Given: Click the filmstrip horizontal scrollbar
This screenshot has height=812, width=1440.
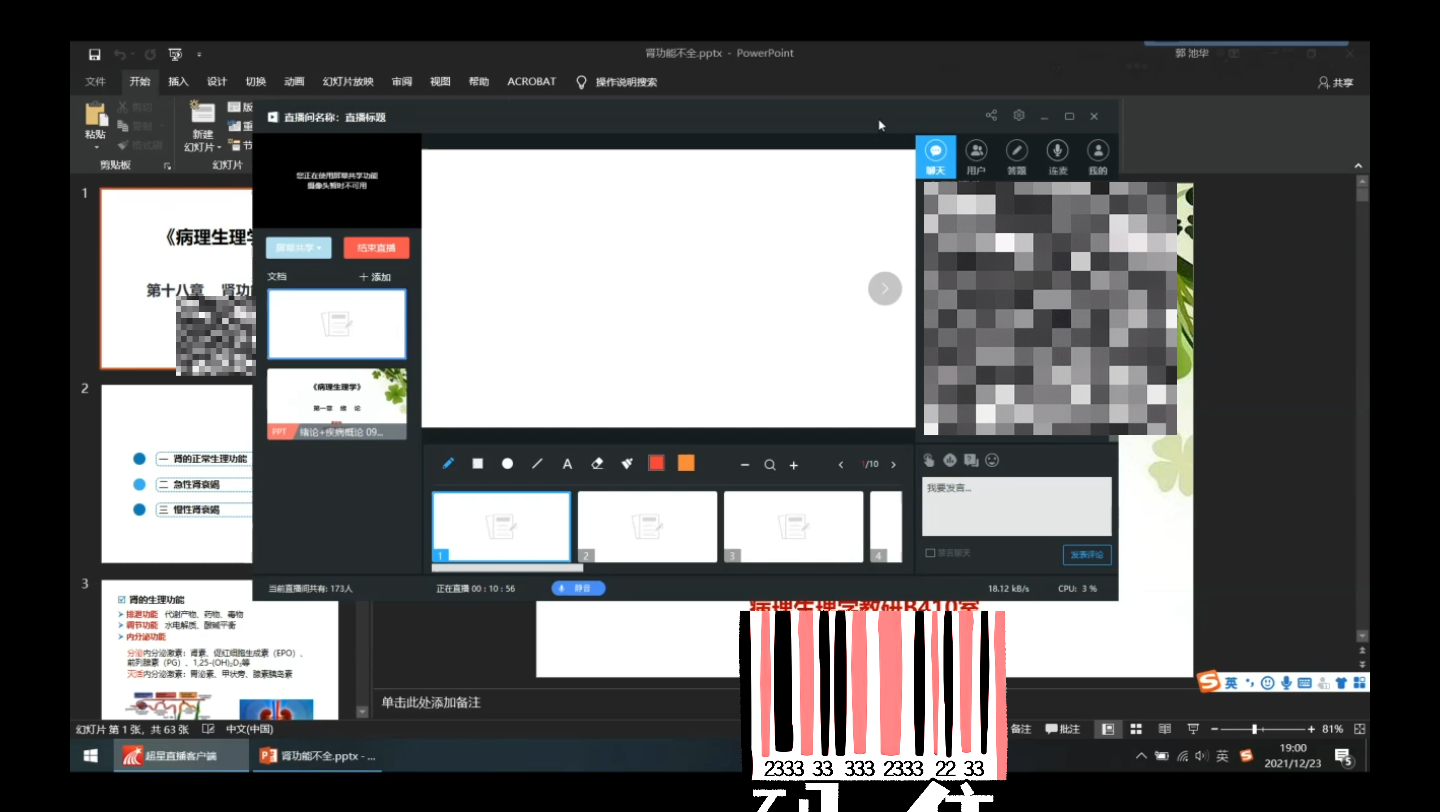Looking at the screenshot, I should coord(507,568).
